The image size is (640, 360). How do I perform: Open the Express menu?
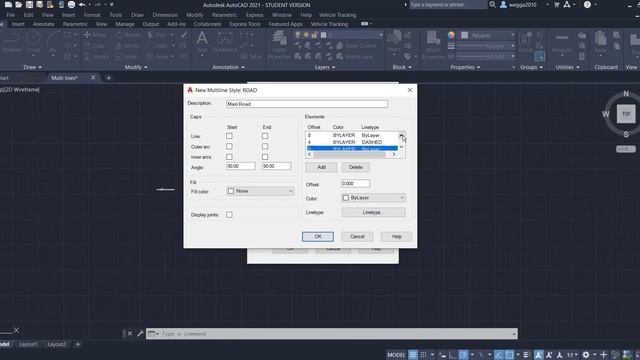(x=254, y=15)
